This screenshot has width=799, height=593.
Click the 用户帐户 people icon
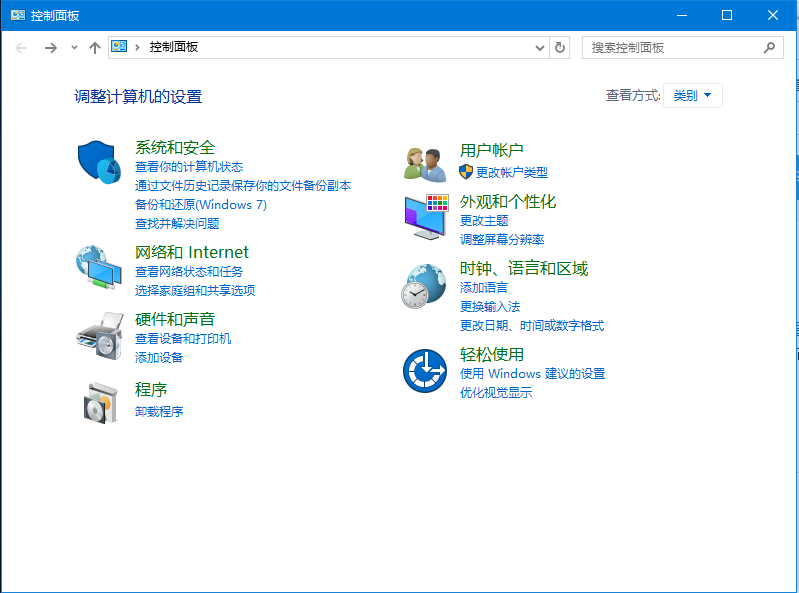[424, 162]
